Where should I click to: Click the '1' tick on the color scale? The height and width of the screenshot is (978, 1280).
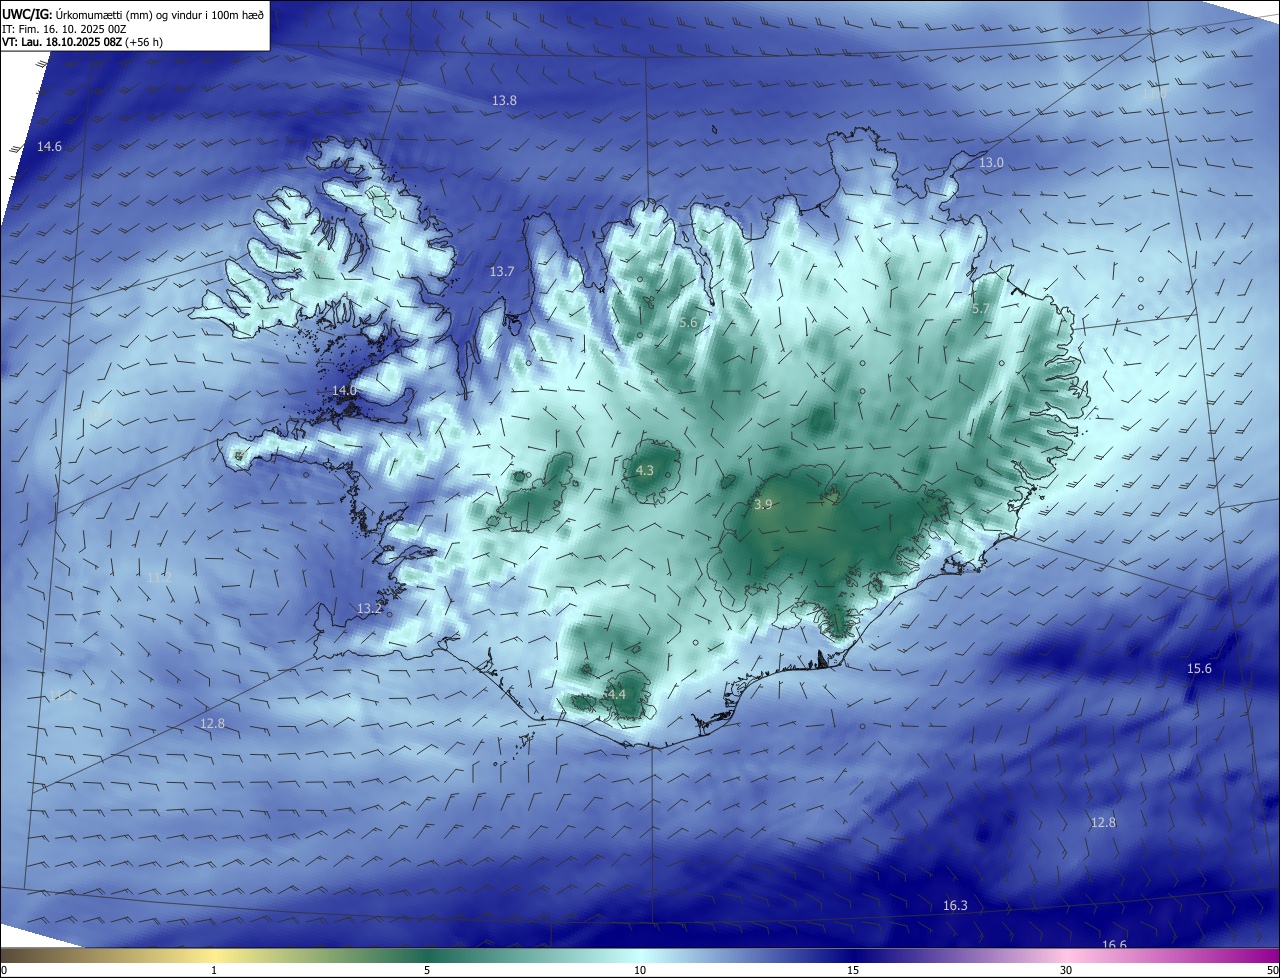(214, 970)
